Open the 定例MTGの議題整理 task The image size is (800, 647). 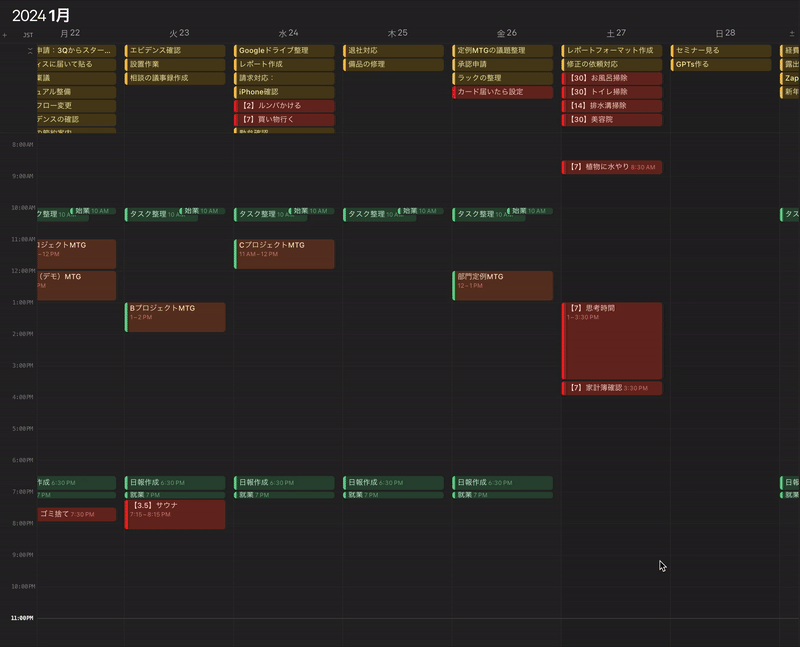tap(503, 51)
